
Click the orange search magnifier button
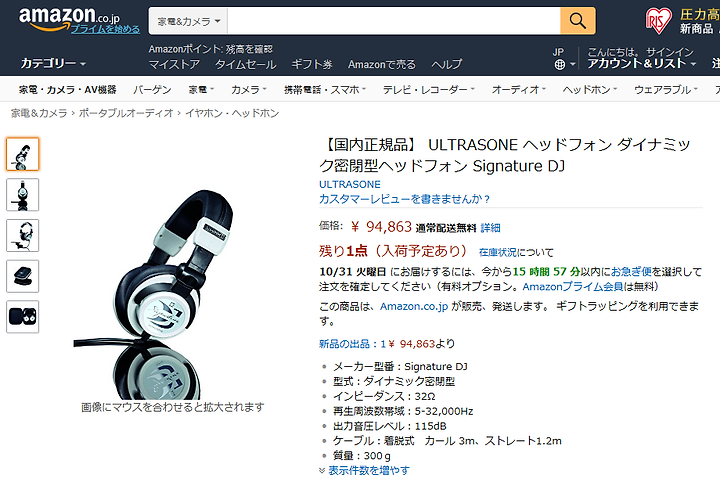click(578, 21)
